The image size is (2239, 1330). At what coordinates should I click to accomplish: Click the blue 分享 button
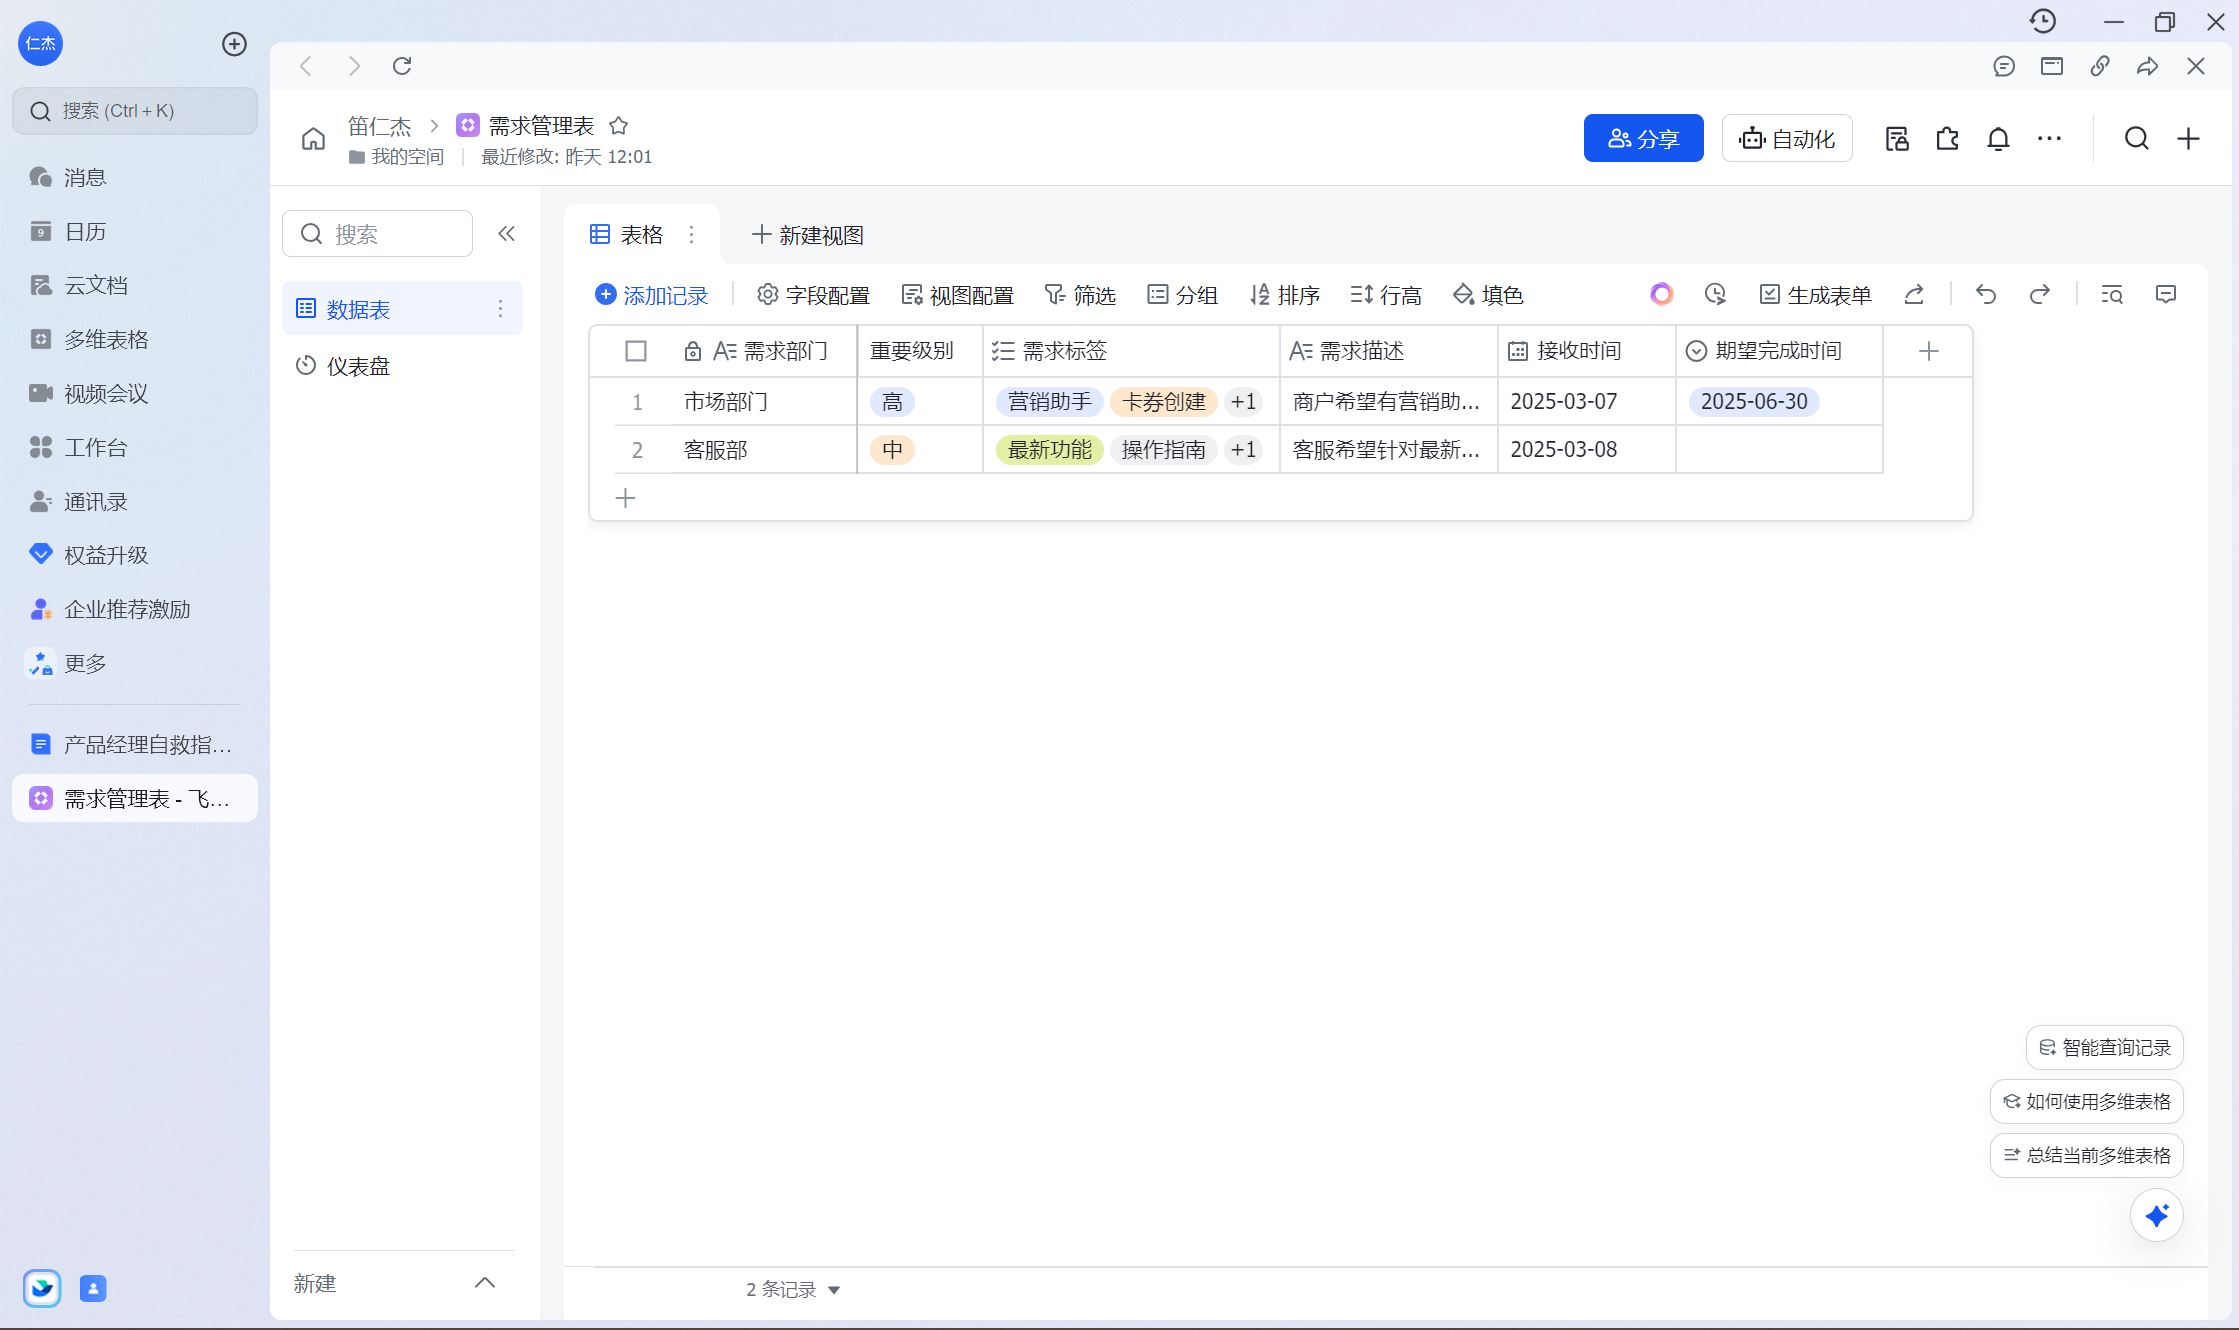1643,139
